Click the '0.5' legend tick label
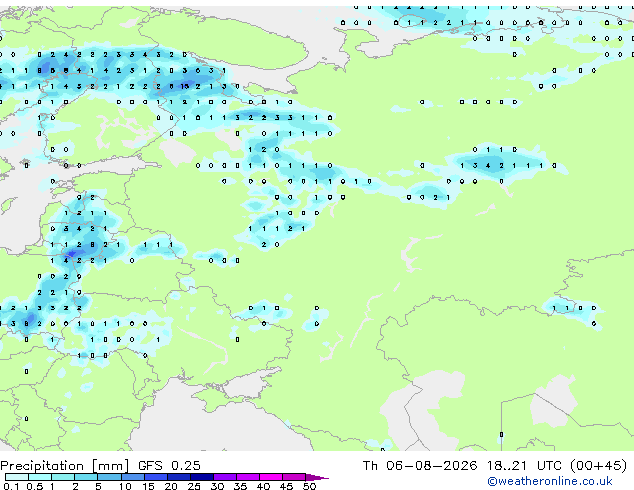This screenshot has height=490, width=634. click(x=34, y=486)
